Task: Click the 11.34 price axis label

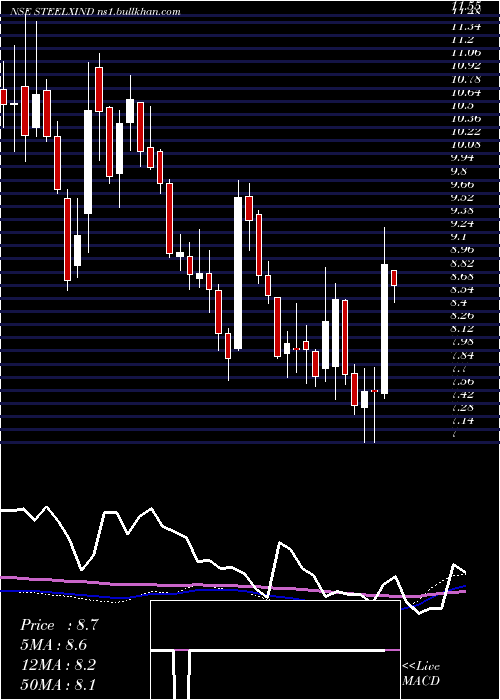Action: (466, 27)
